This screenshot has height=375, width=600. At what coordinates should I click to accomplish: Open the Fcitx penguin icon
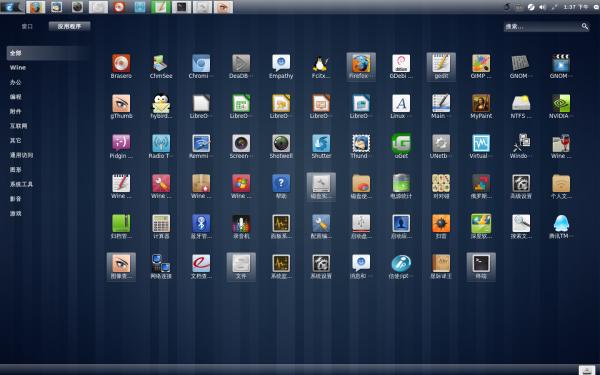321,67
